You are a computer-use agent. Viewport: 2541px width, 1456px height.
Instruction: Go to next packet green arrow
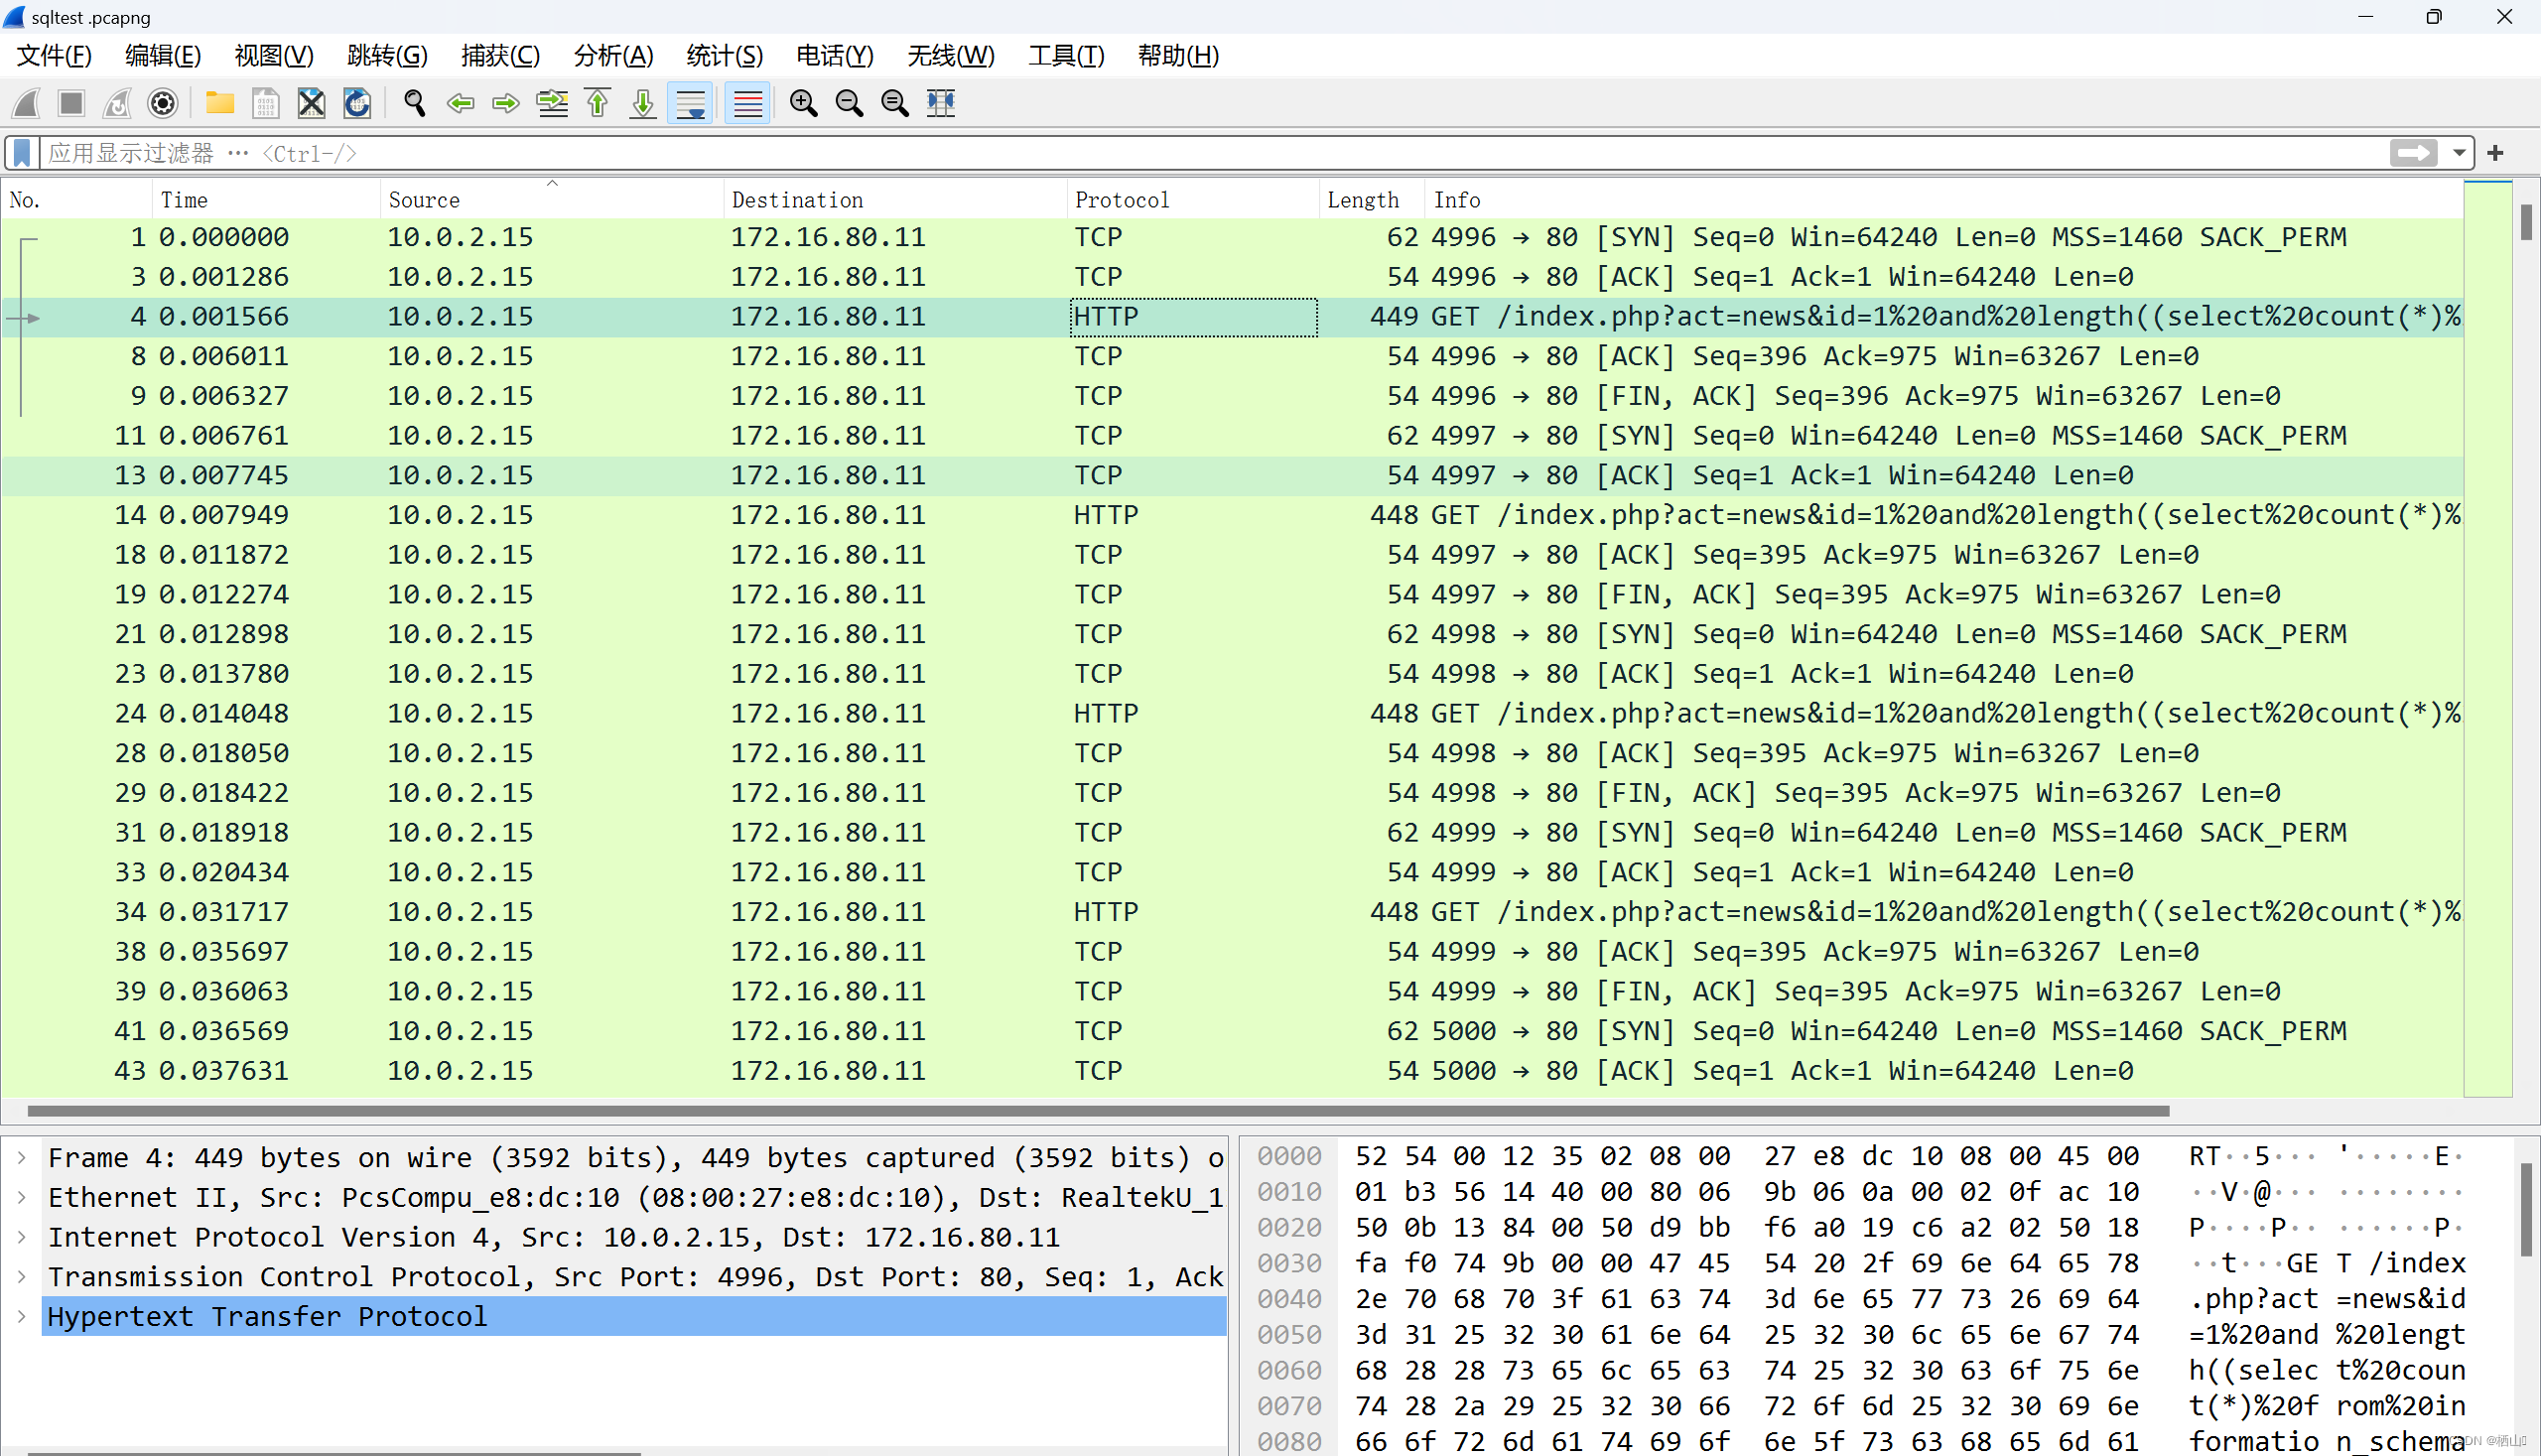506,103
